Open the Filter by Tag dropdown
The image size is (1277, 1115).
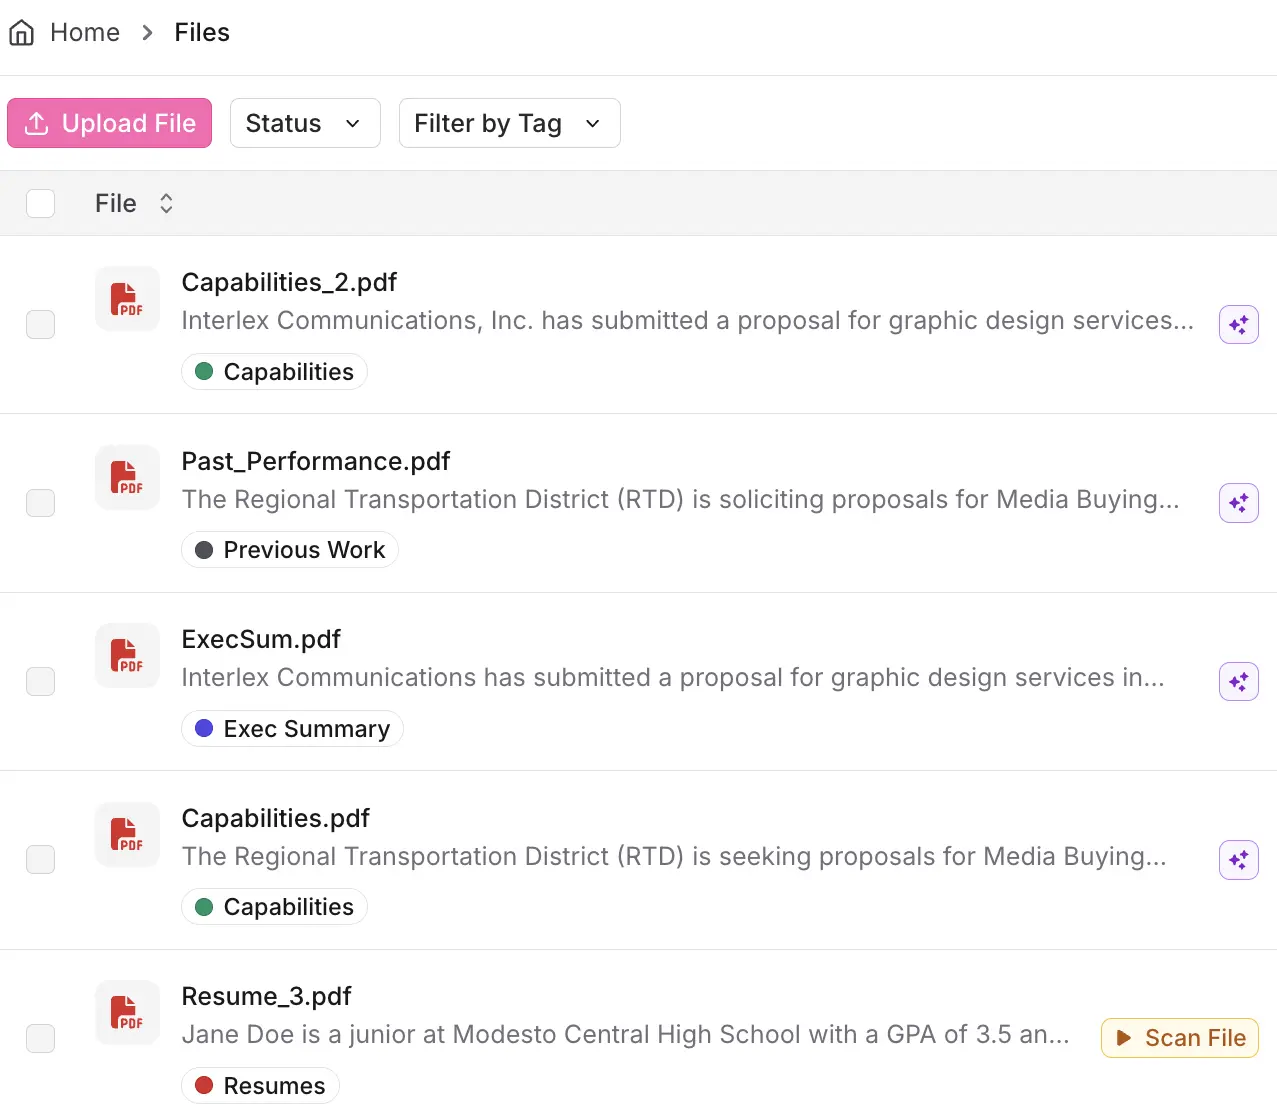point(509,122)
